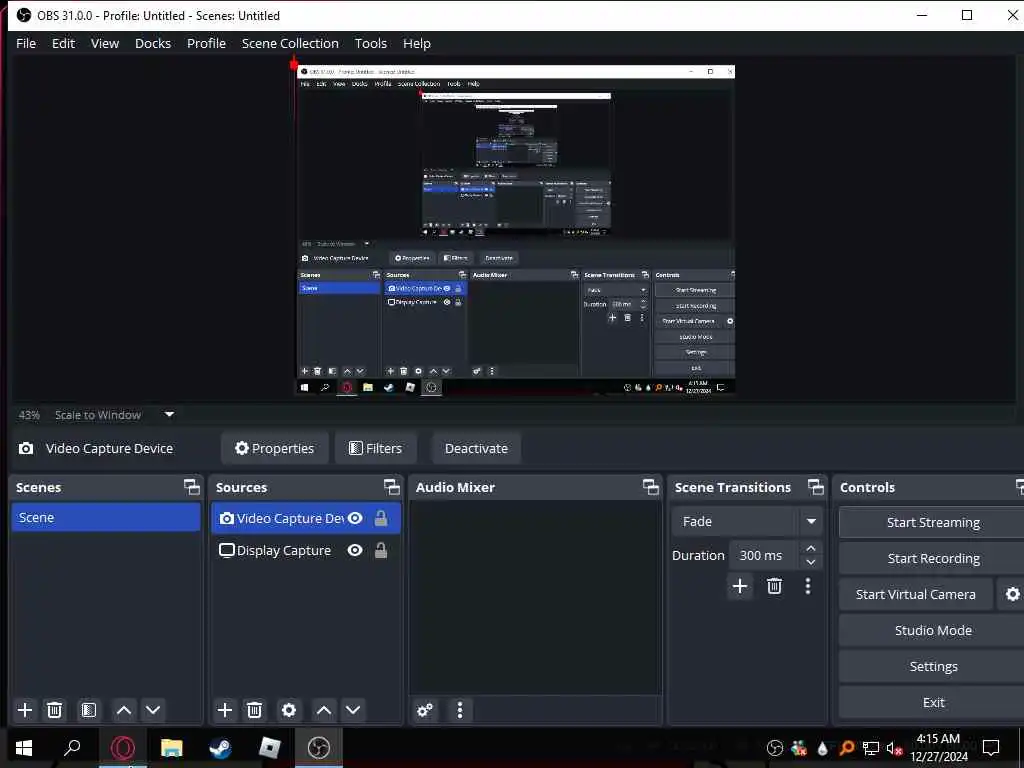Move scene up with arrow in Scenes dock

click(x=123, y=710)
